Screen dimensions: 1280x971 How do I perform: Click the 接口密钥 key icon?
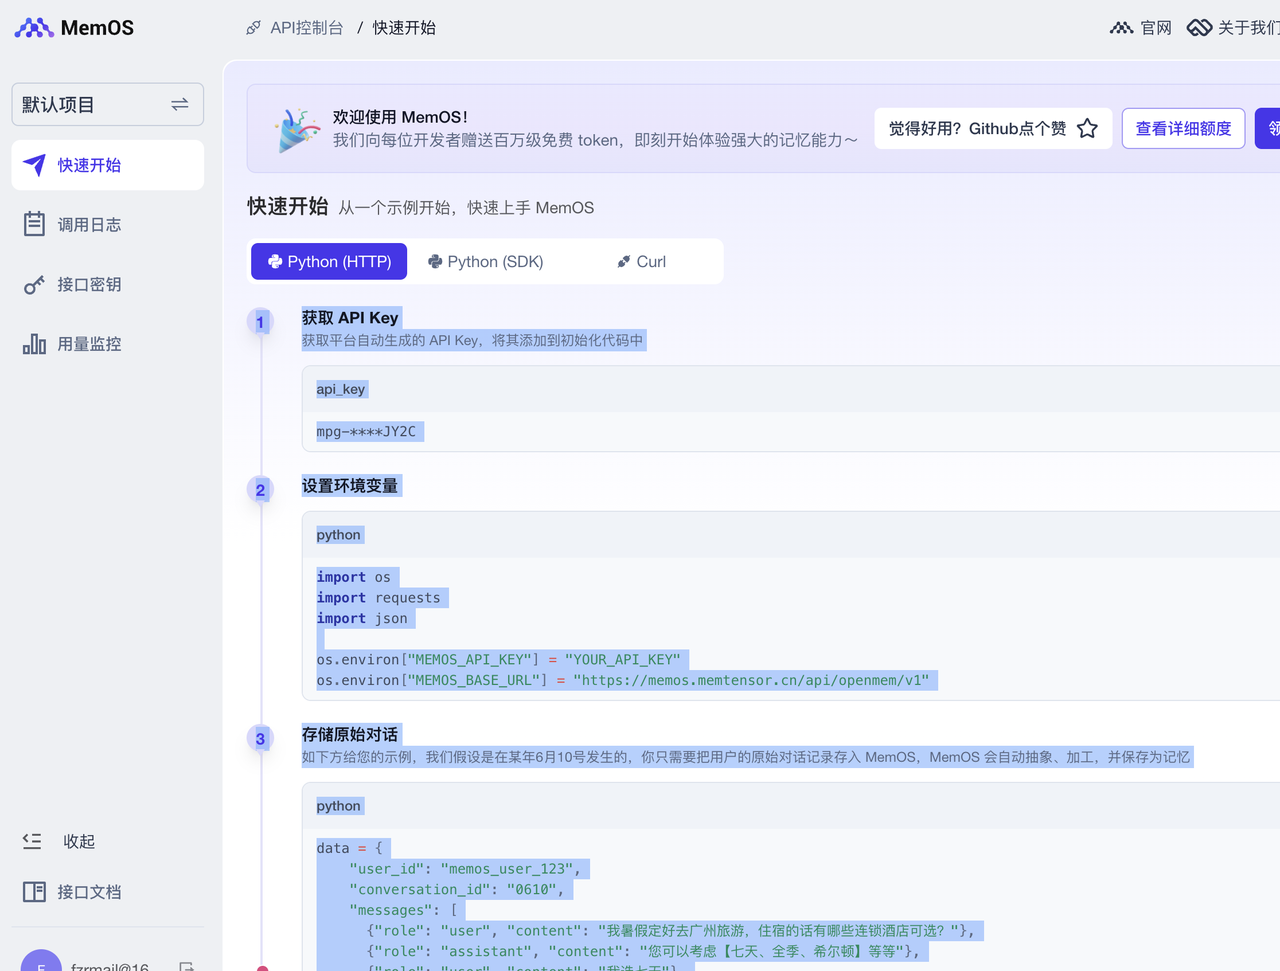[34, 285]
